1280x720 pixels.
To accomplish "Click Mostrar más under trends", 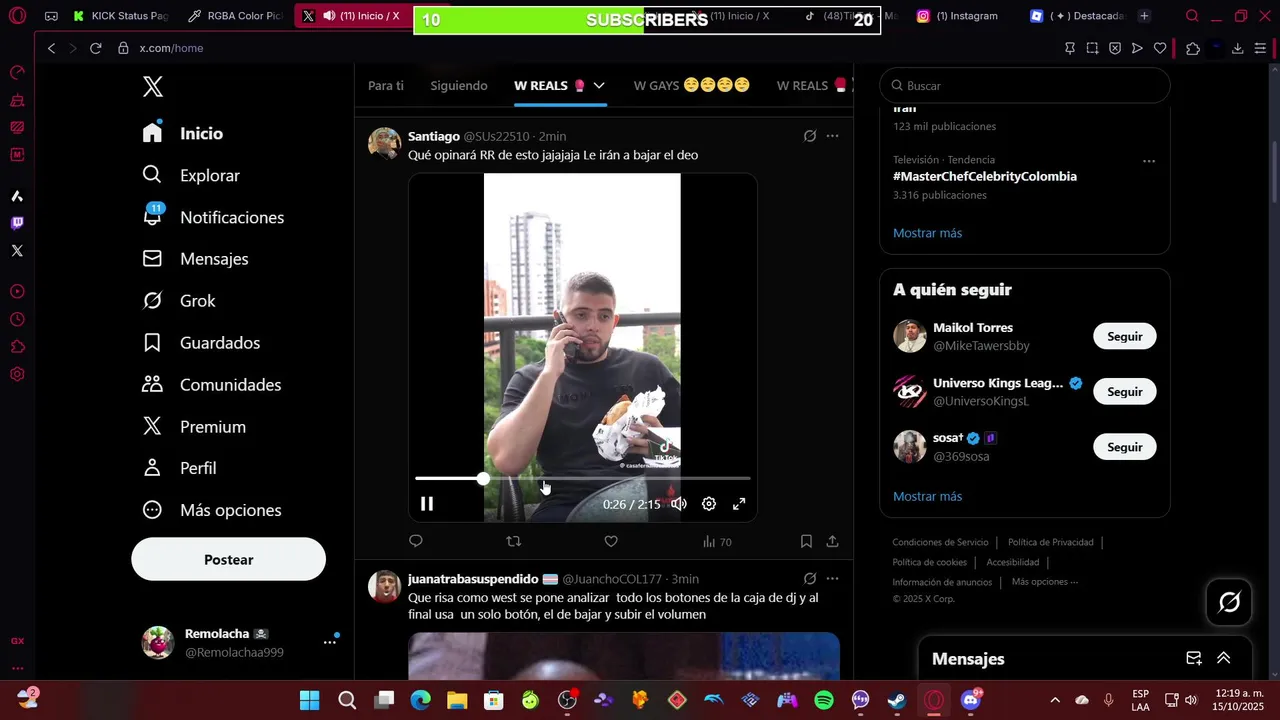I will point(927,233).
